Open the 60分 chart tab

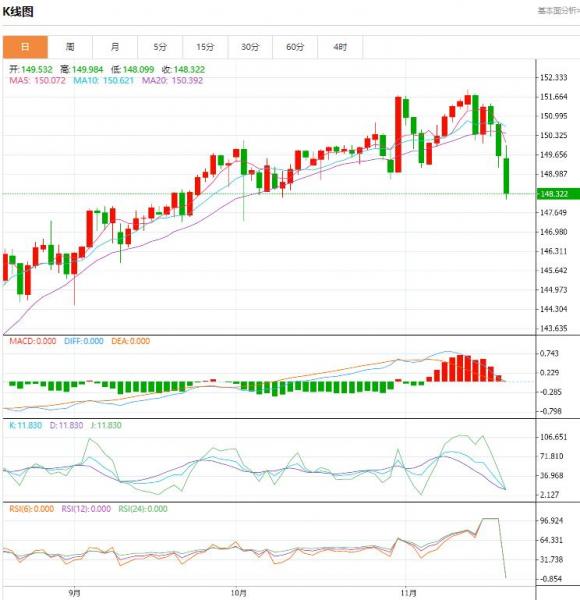click(295, 47)
